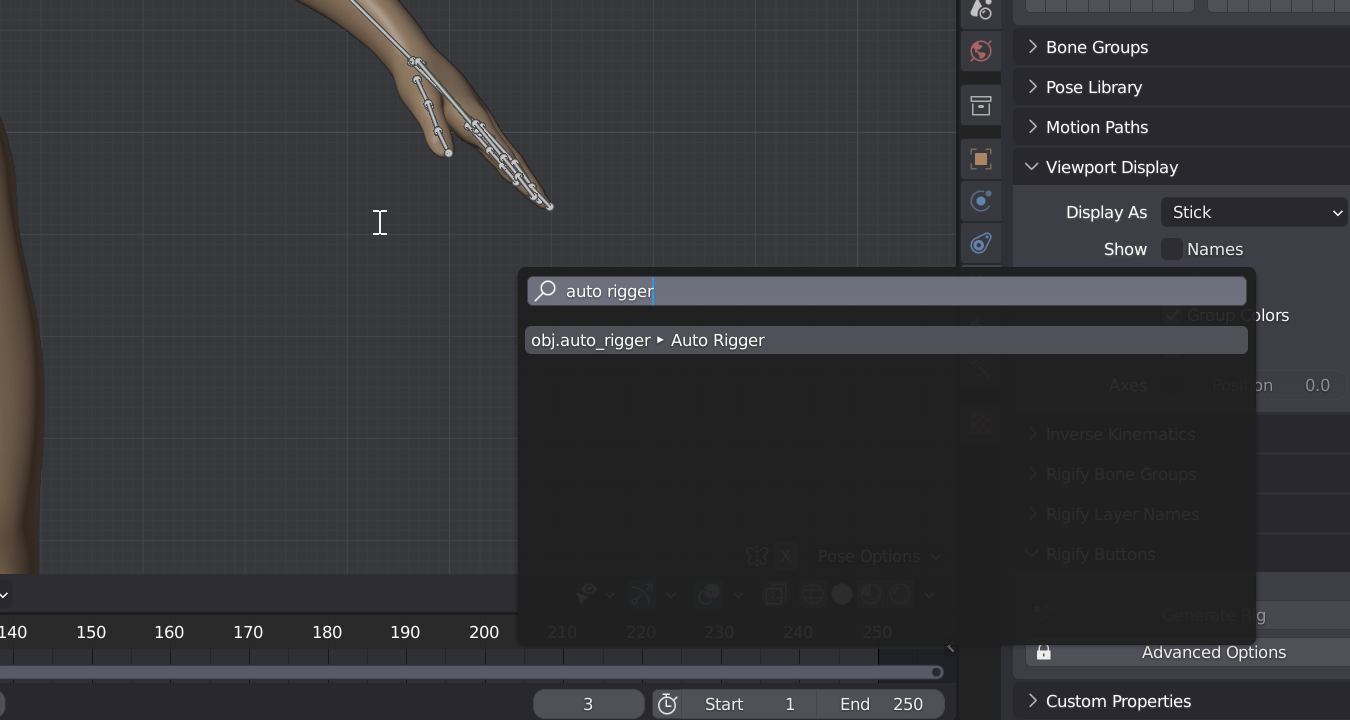
Task: Click the current frame field showing 3
Action: (588, 704)
